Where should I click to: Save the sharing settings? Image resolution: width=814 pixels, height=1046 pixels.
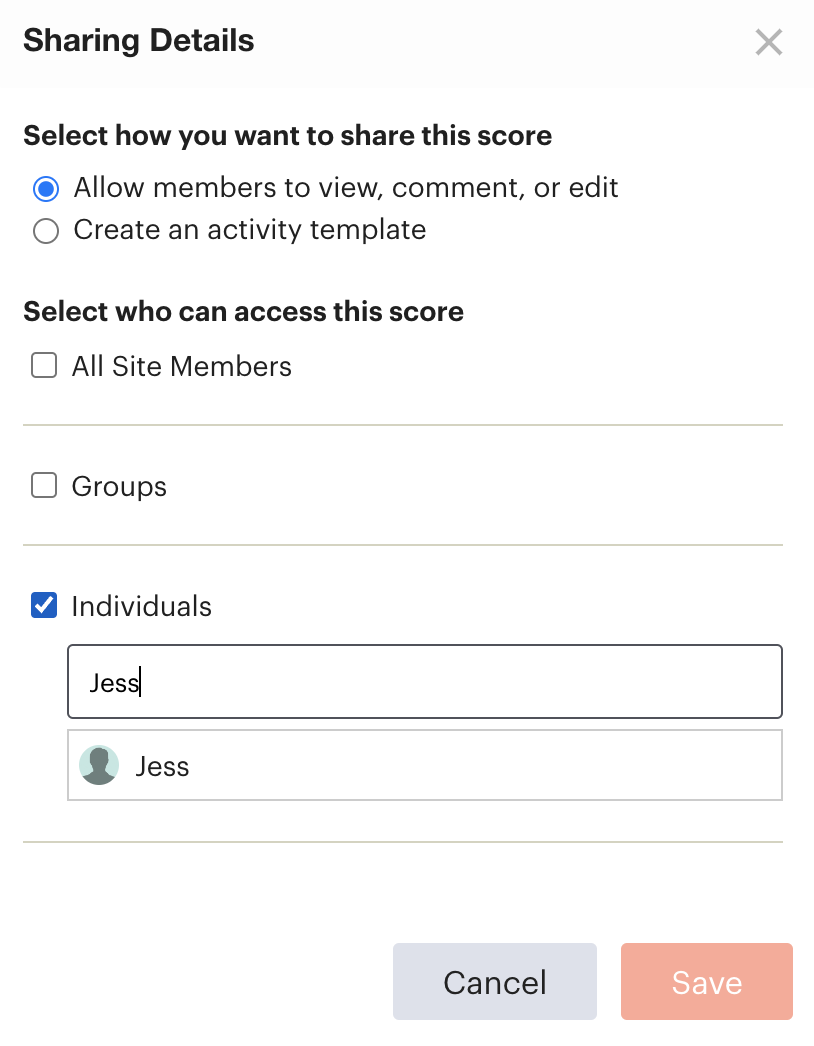707,981
